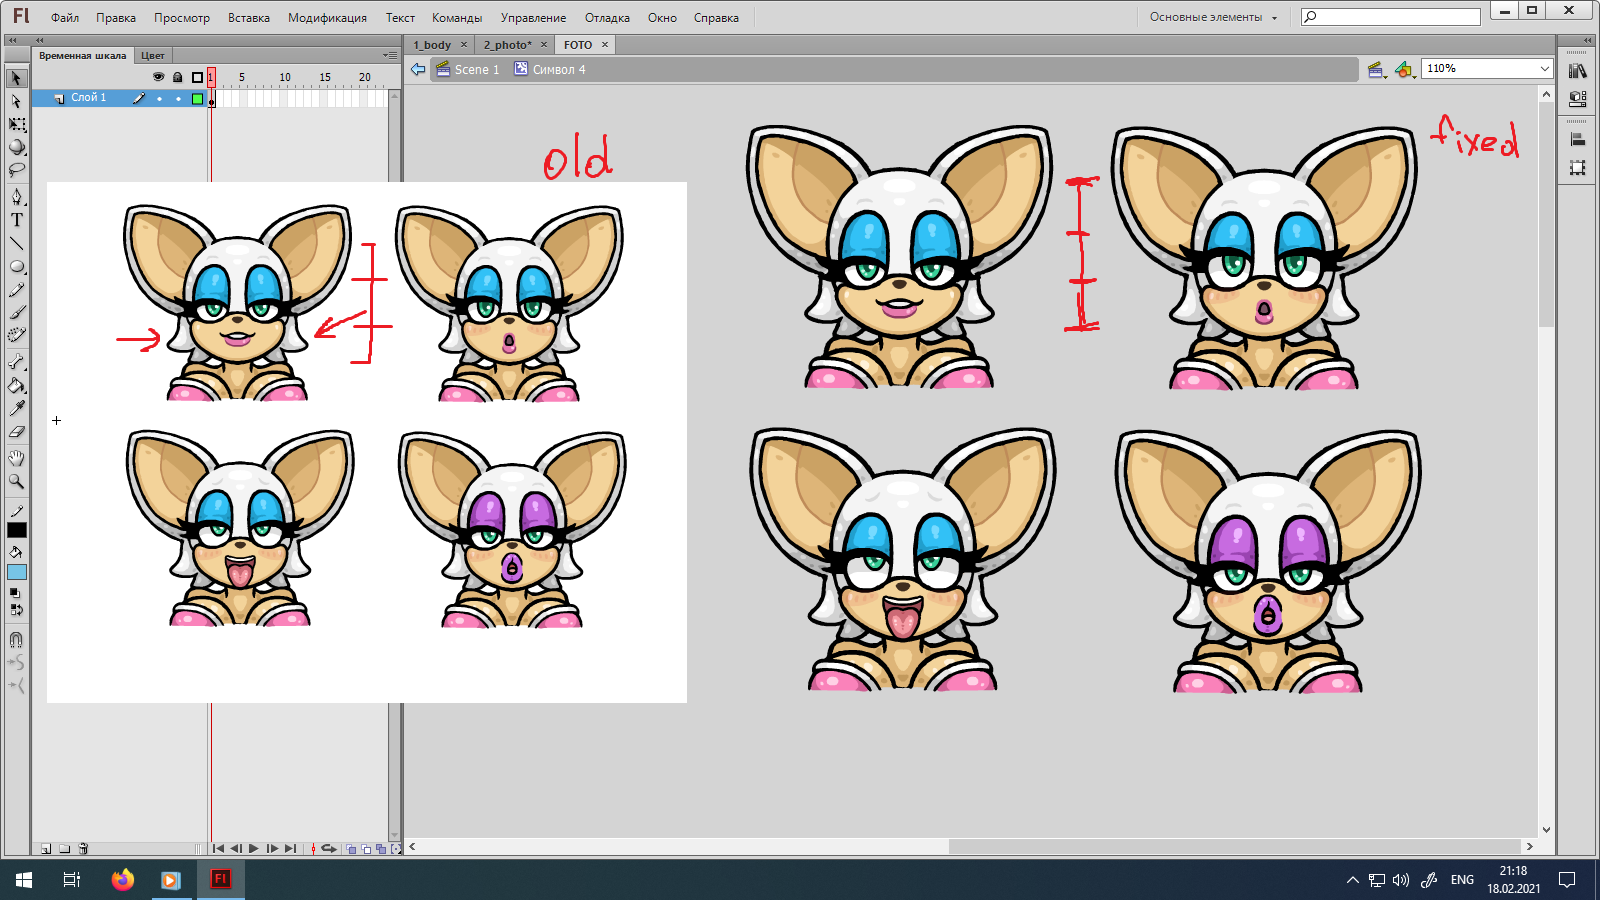Select the Free Transform tool

click(x=16, y=124)
